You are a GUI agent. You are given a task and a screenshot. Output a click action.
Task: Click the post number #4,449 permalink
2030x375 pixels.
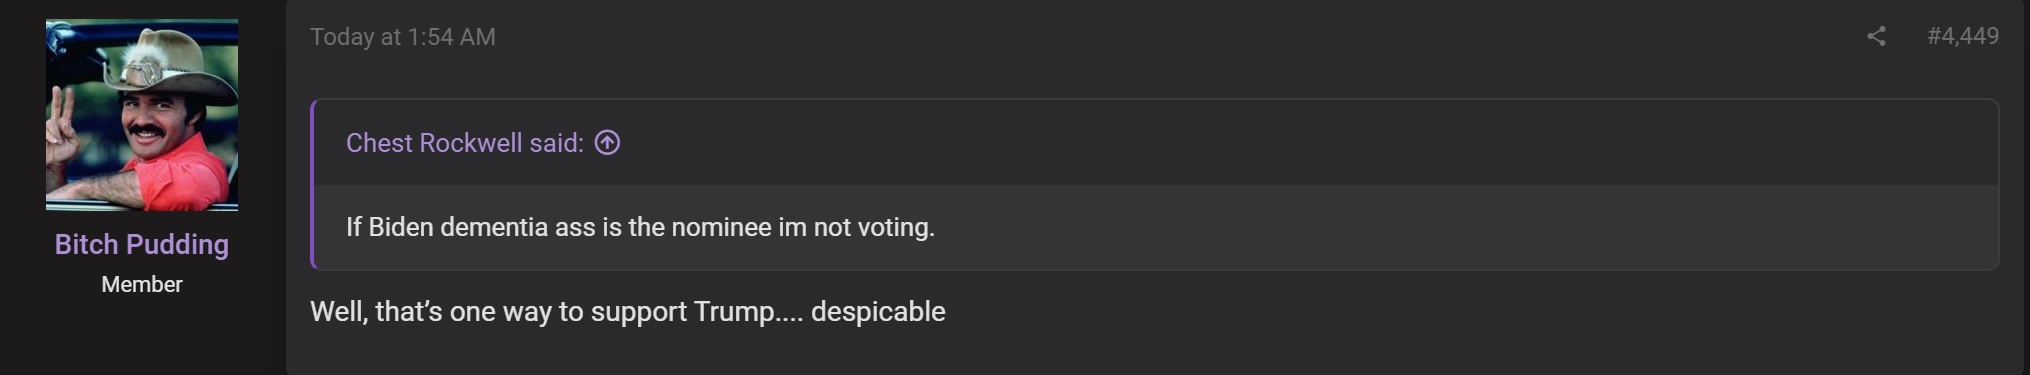pyautogui.click(x=1963, y=36)
